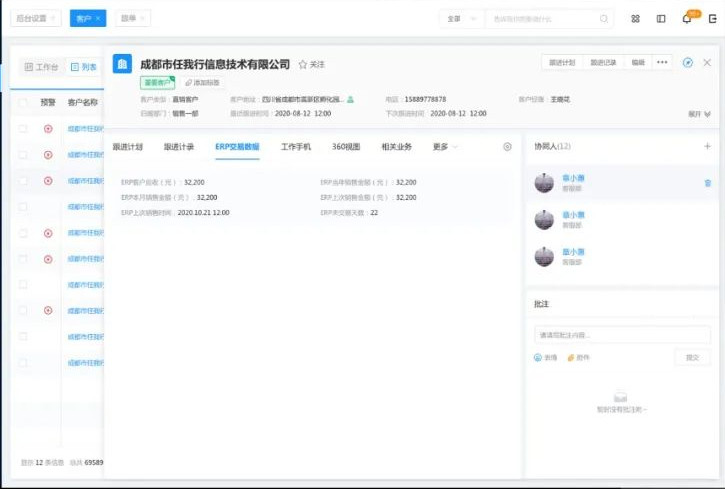
Task: Open the three-dot more actions button
Action: pos(662,62)
